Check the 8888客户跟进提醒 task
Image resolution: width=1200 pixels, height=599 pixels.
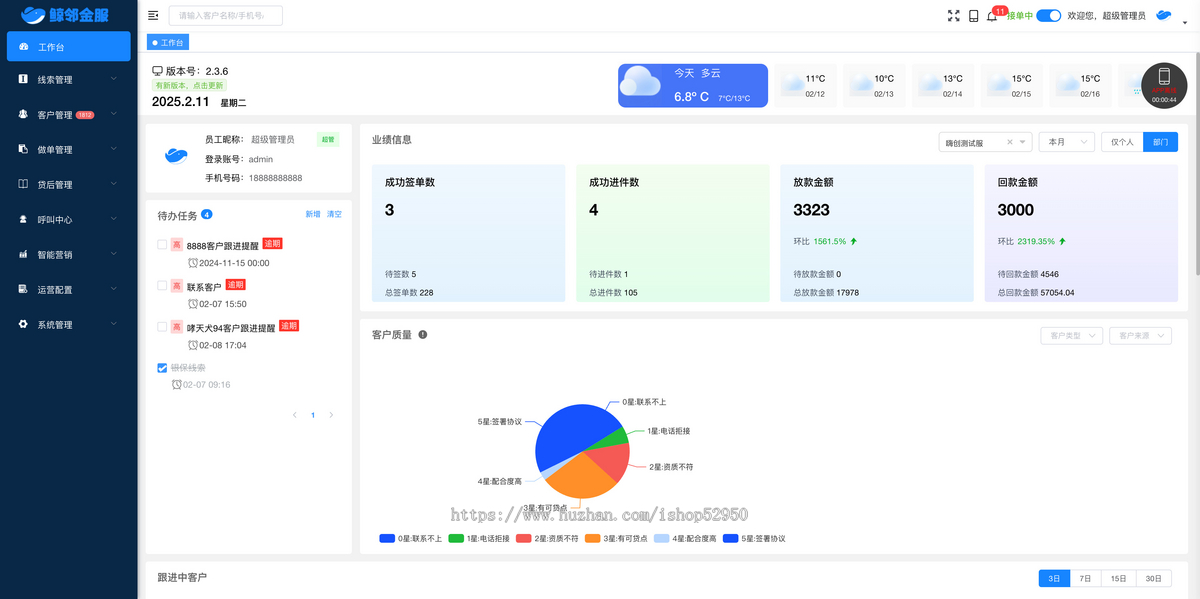[163, 245]
